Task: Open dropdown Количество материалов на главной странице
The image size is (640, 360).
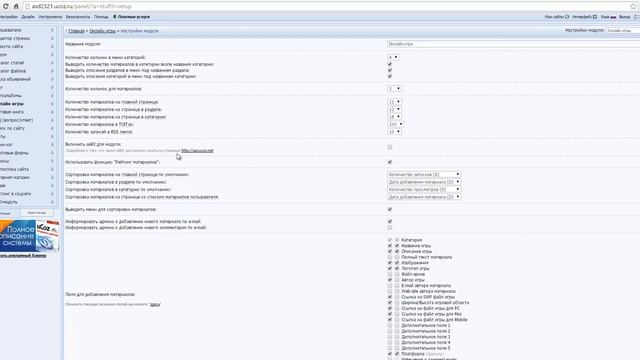Action: [x=394, y=102]
